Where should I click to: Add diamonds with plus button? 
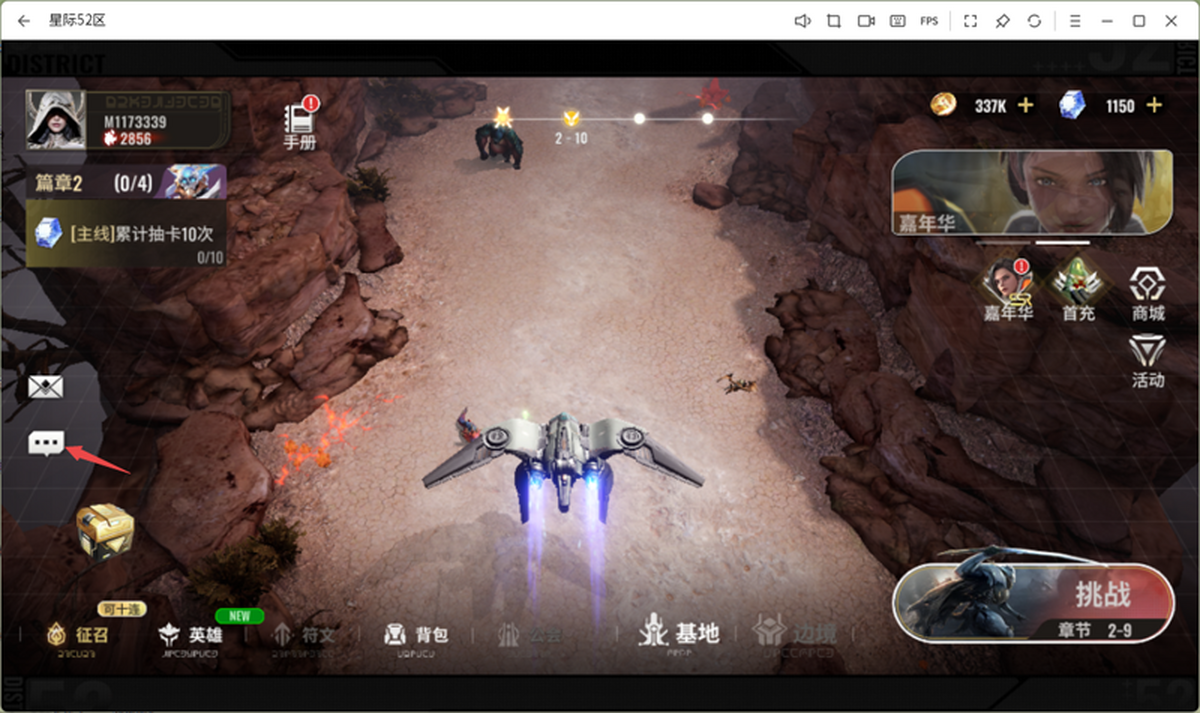tap(1154, 105)
